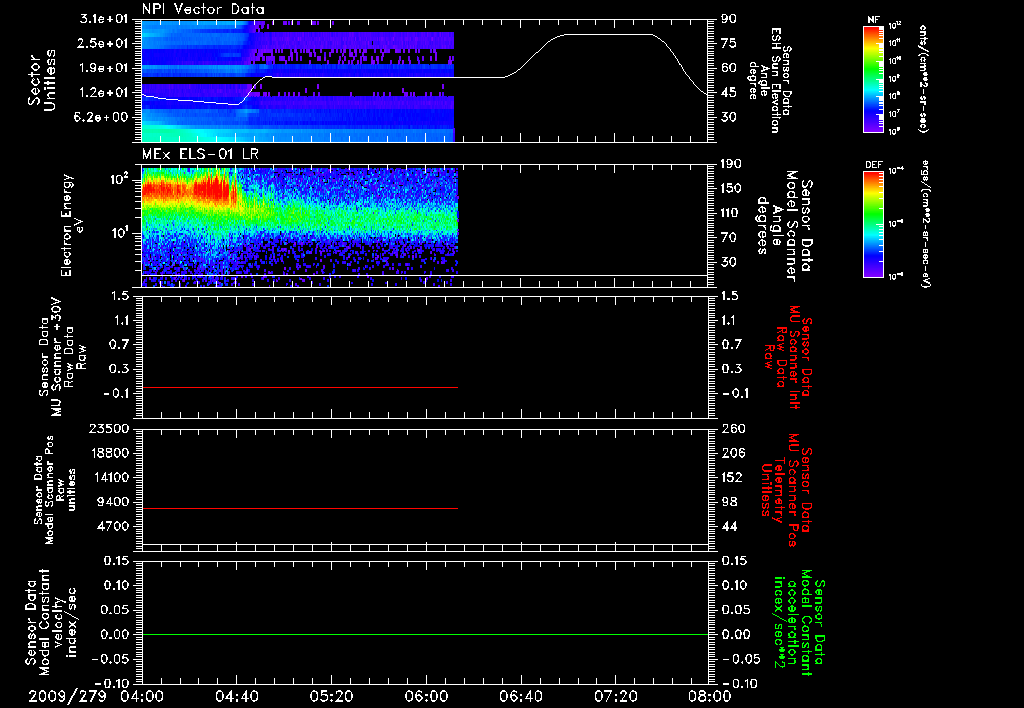The image size is (1024, 708).
Task: Click the NF color scale bar
Action: click(x=874, y=78)
